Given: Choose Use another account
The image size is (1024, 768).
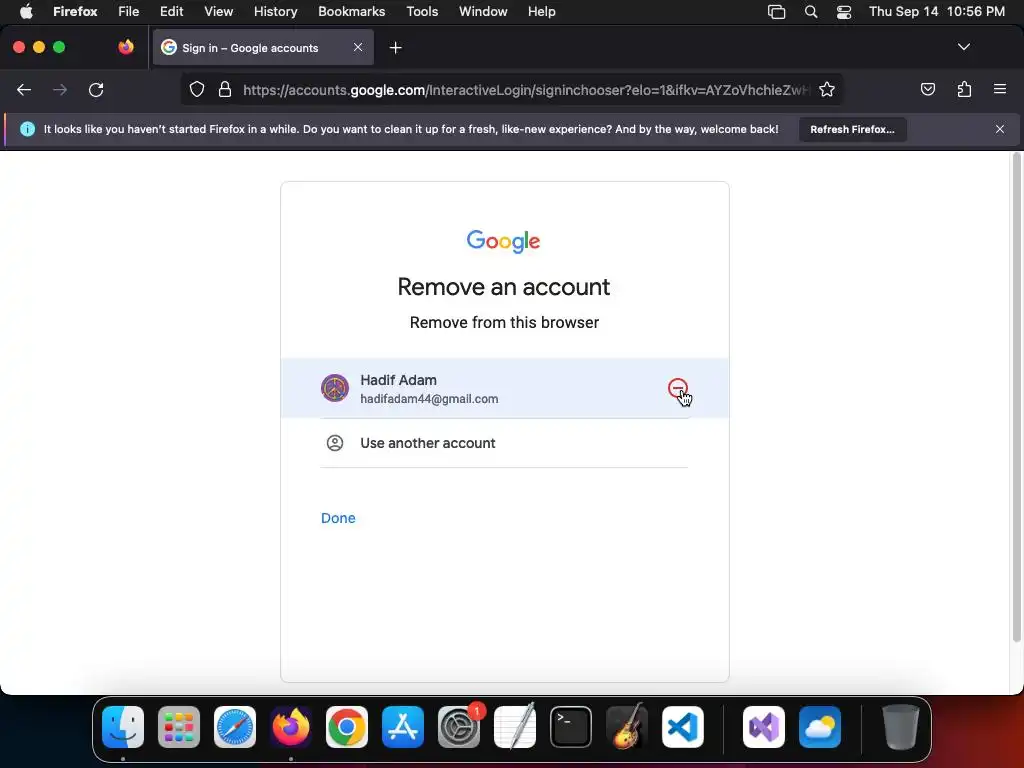Looking at the screenshot, I should tap(505, 443).
